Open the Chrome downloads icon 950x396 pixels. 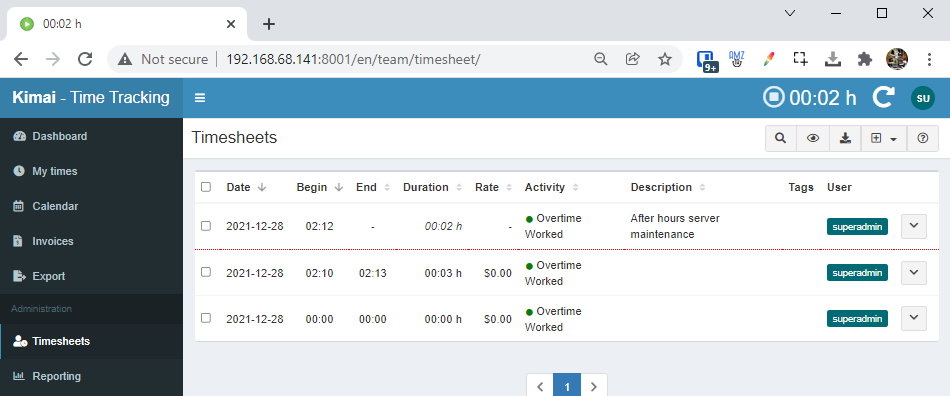point(833,59)
